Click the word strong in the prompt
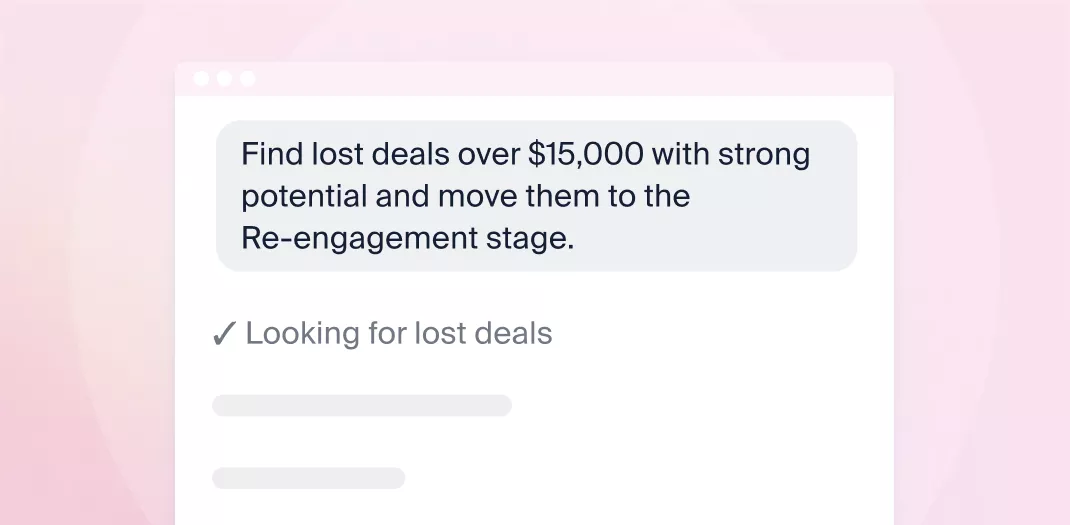Viewport: 1070px width, 525px height. [764, 156]
